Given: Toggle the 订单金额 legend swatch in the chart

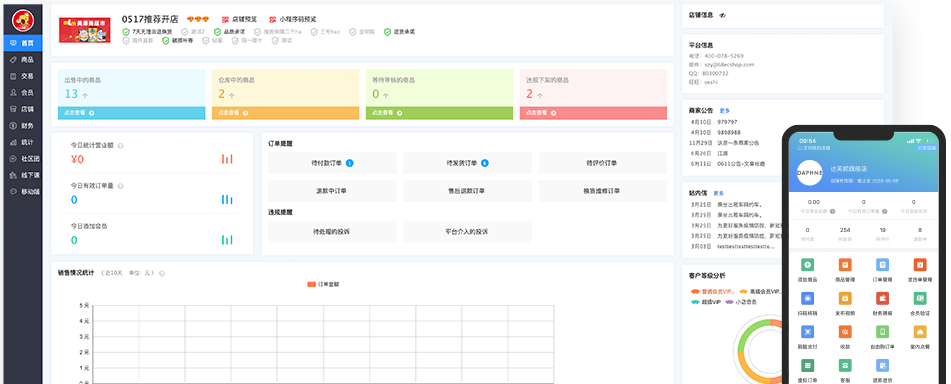Looking at the screenshot, I should [x=312, y=284].
